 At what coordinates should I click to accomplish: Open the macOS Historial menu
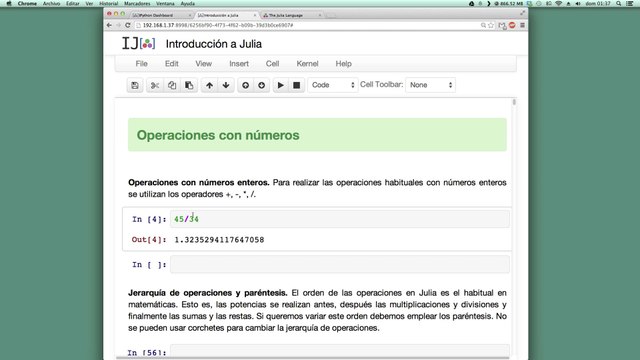coord(109,3)
